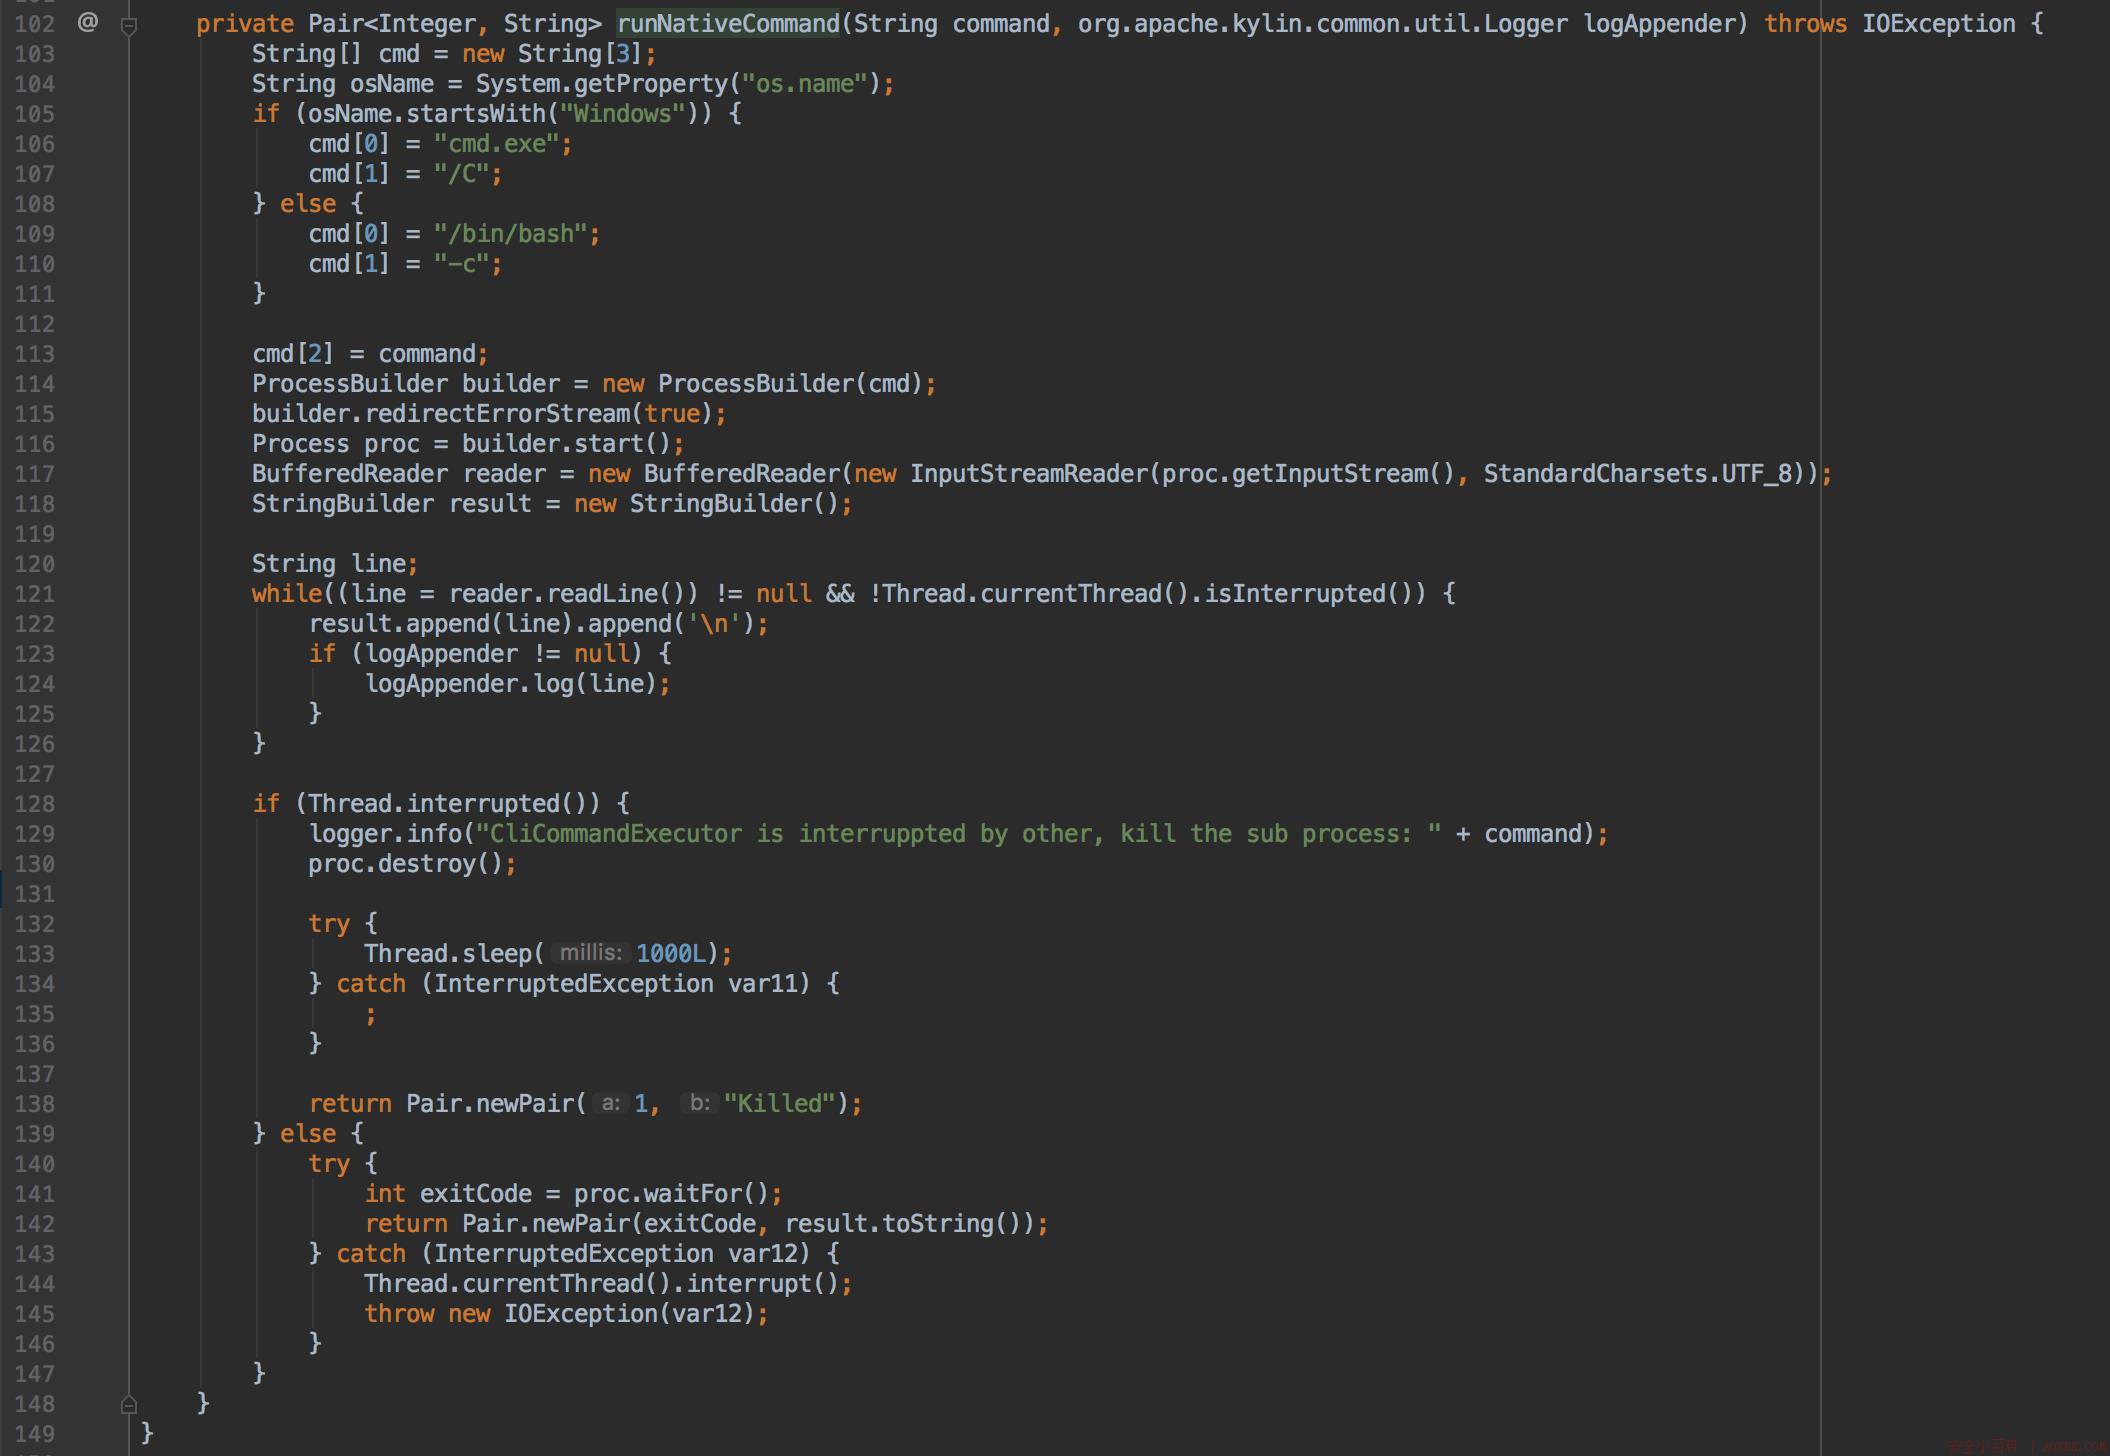The height and width of the screenshot is (1456, 2110).
Task: Click the b: parameter hint before "Killed"
Action: [x=699, y=1103]
